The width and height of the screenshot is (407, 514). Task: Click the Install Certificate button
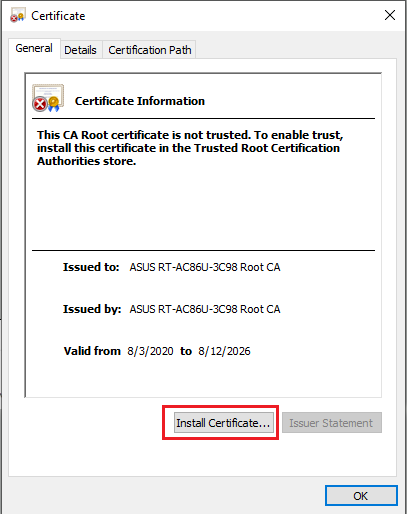(x=223, y=423)
